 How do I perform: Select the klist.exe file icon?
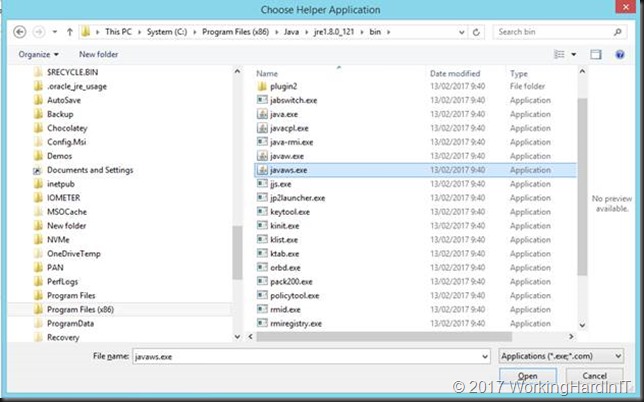point(262,239)
